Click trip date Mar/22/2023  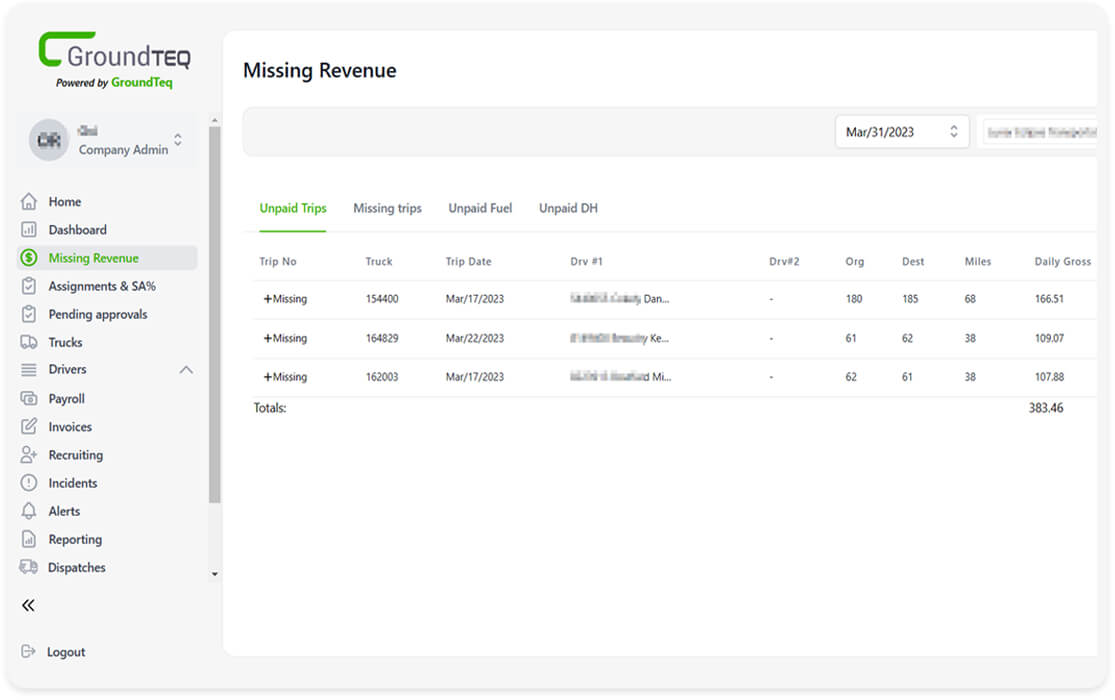point(475,339)
